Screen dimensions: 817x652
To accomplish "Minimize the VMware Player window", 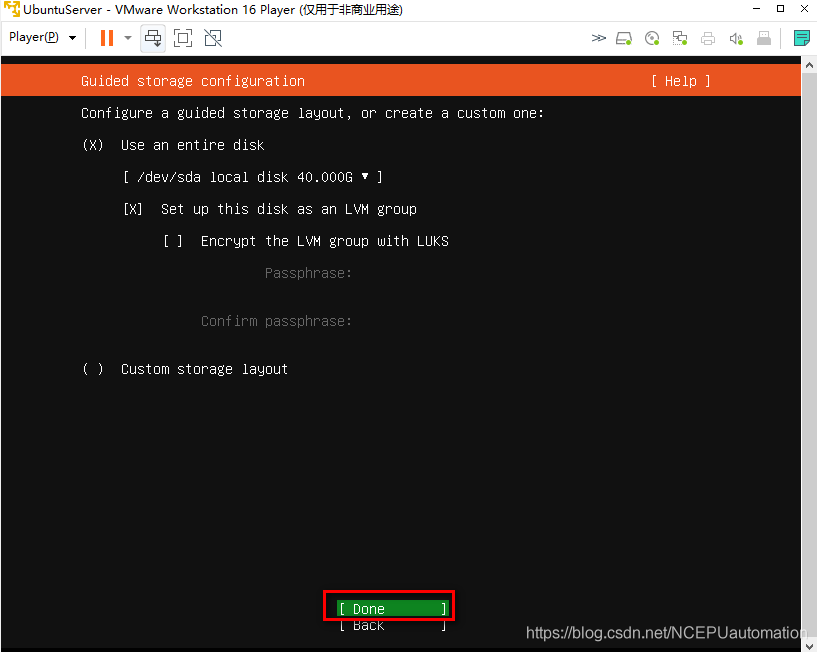I will [757, 9].
